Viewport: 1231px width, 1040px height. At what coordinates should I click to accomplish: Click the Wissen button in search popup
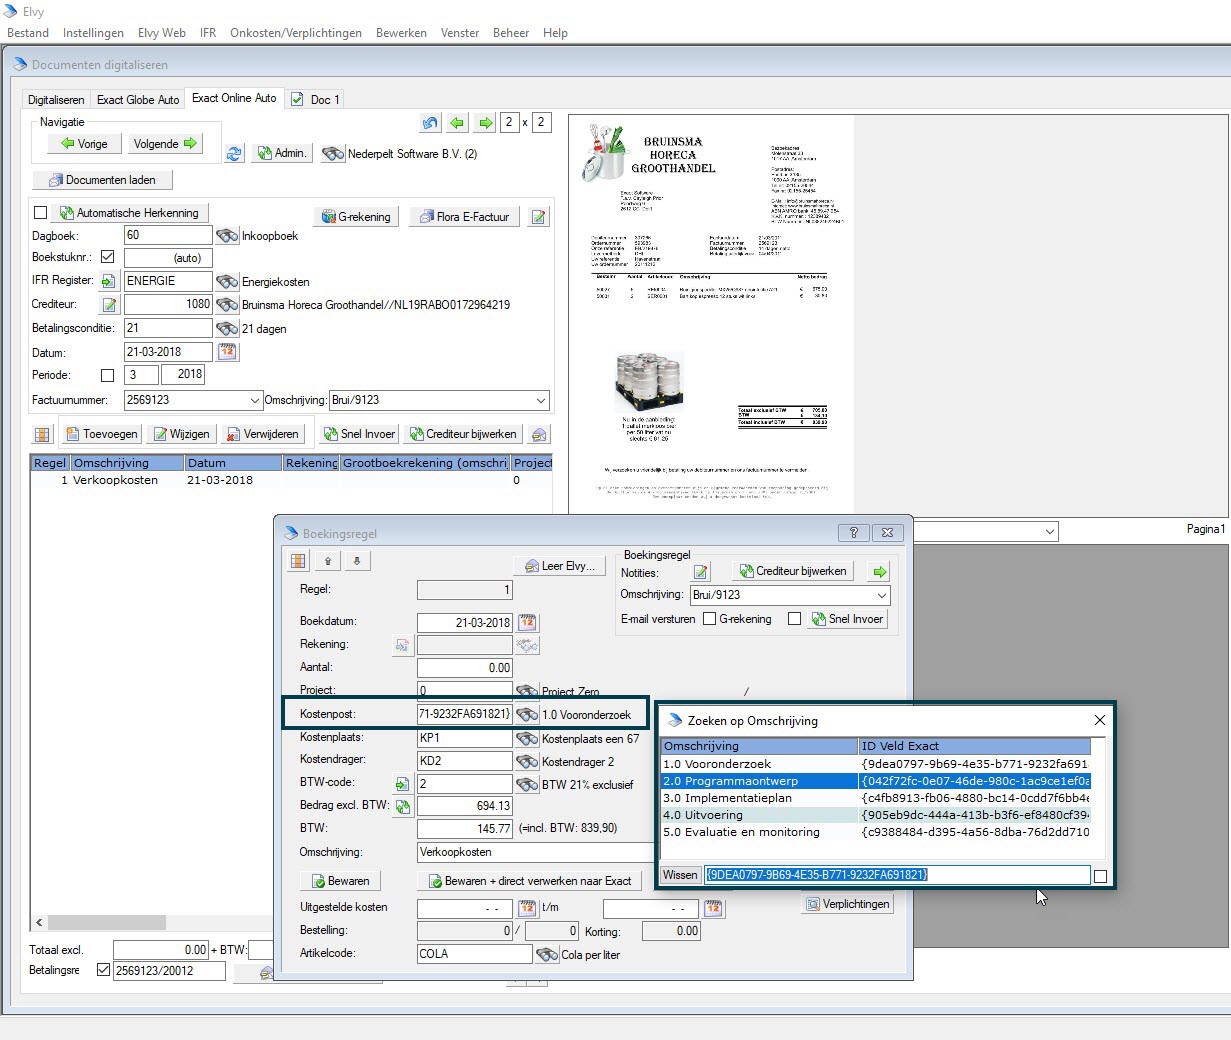click(680, 875)
